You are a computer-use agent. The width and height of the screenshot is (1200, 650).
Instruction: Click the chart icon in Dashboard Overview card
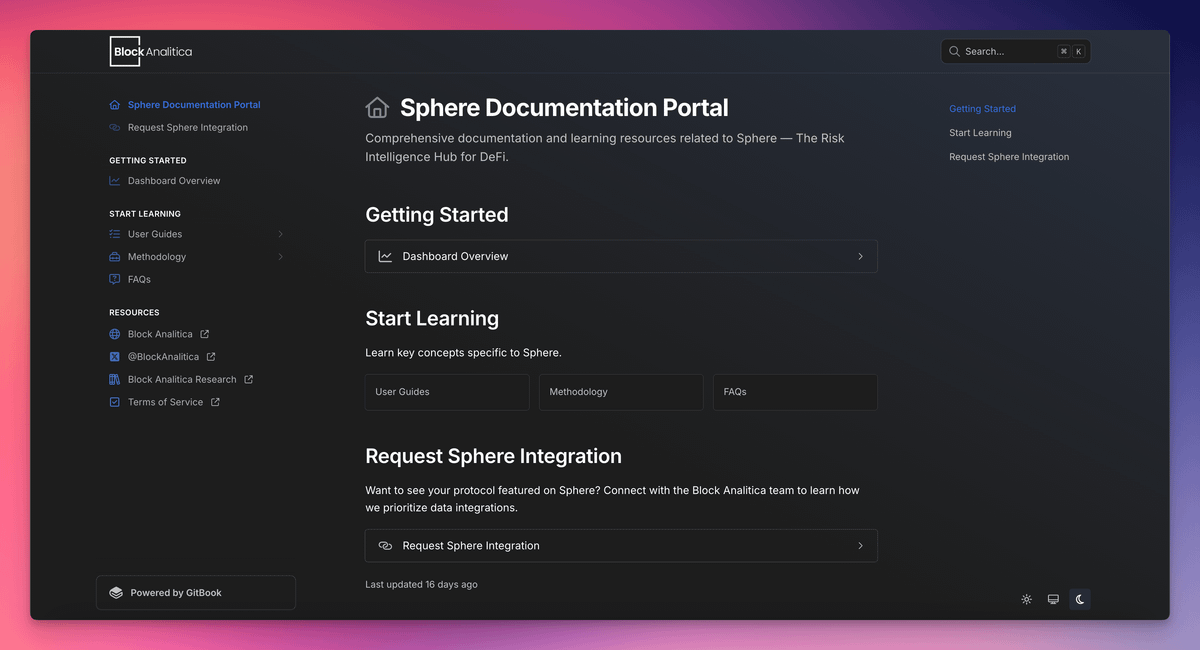coord(385,257)
